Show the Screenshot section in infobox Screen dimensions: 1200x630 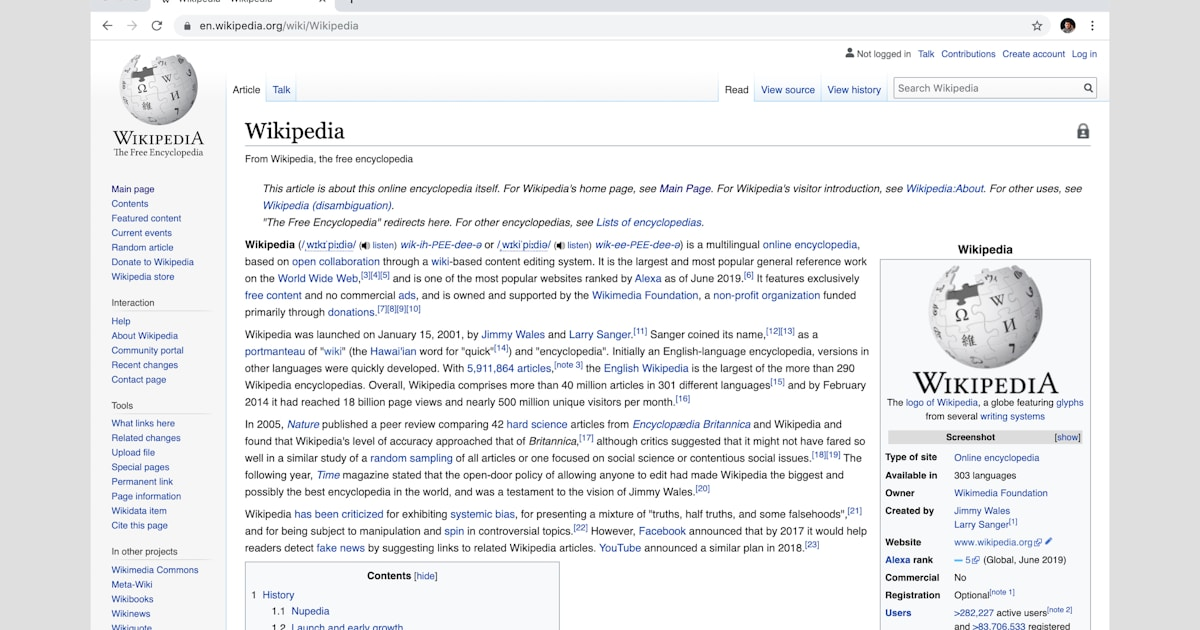pos(1067,437)
